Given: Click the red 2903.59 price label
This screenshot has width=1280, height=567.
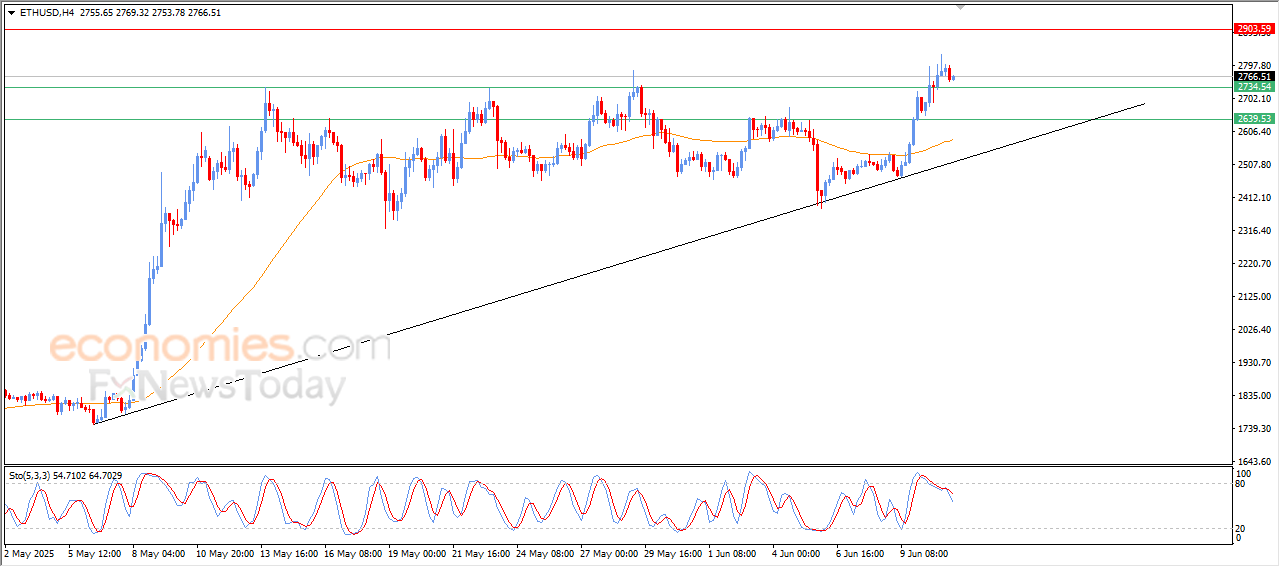Looking at the screenshot, I should pyautogui.click(x=1254, y=29).
